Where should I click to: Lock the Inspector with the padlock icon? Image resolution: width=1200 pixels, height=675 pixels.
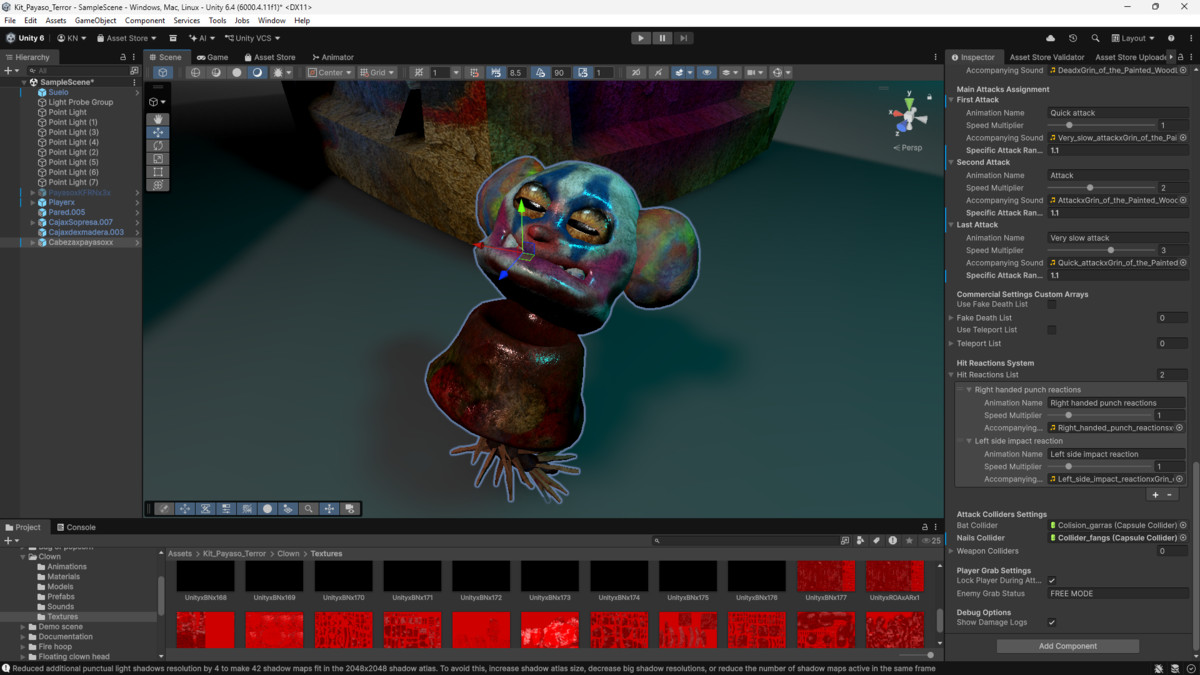coord(1181,57)
